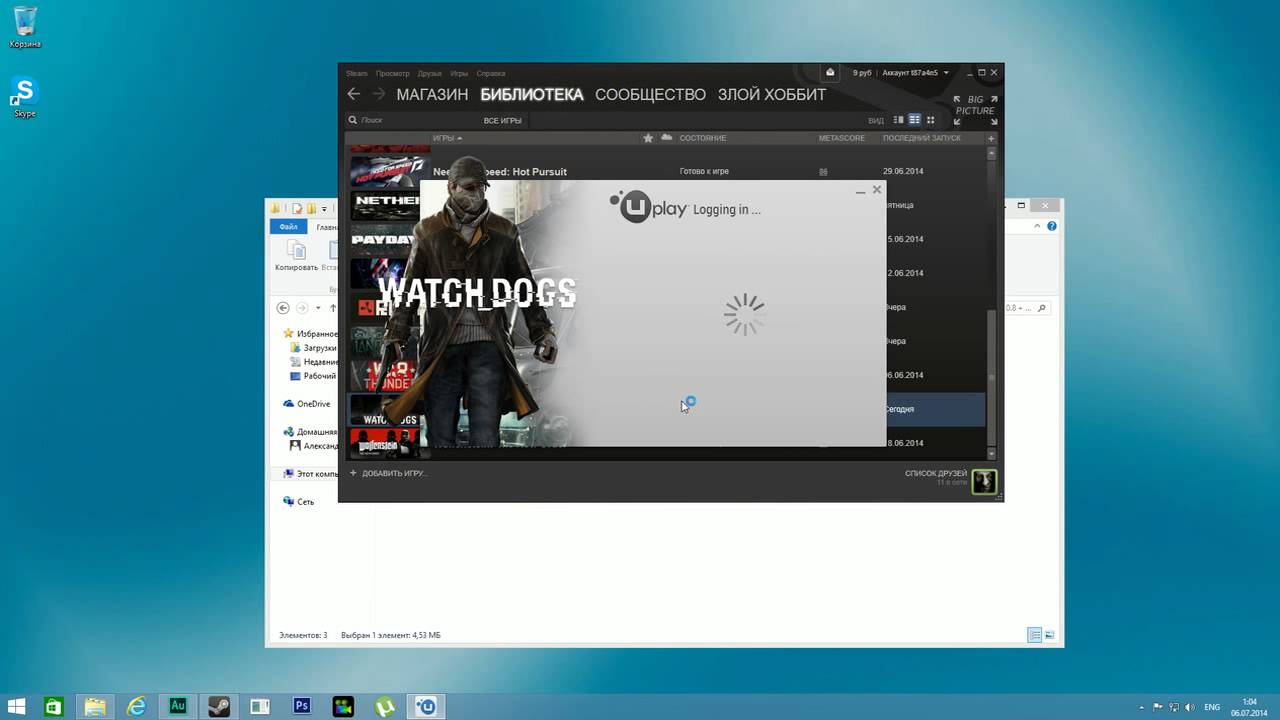
Task: Sort by the СОСТОЯНИЕ column header
Action: [703, 138]
